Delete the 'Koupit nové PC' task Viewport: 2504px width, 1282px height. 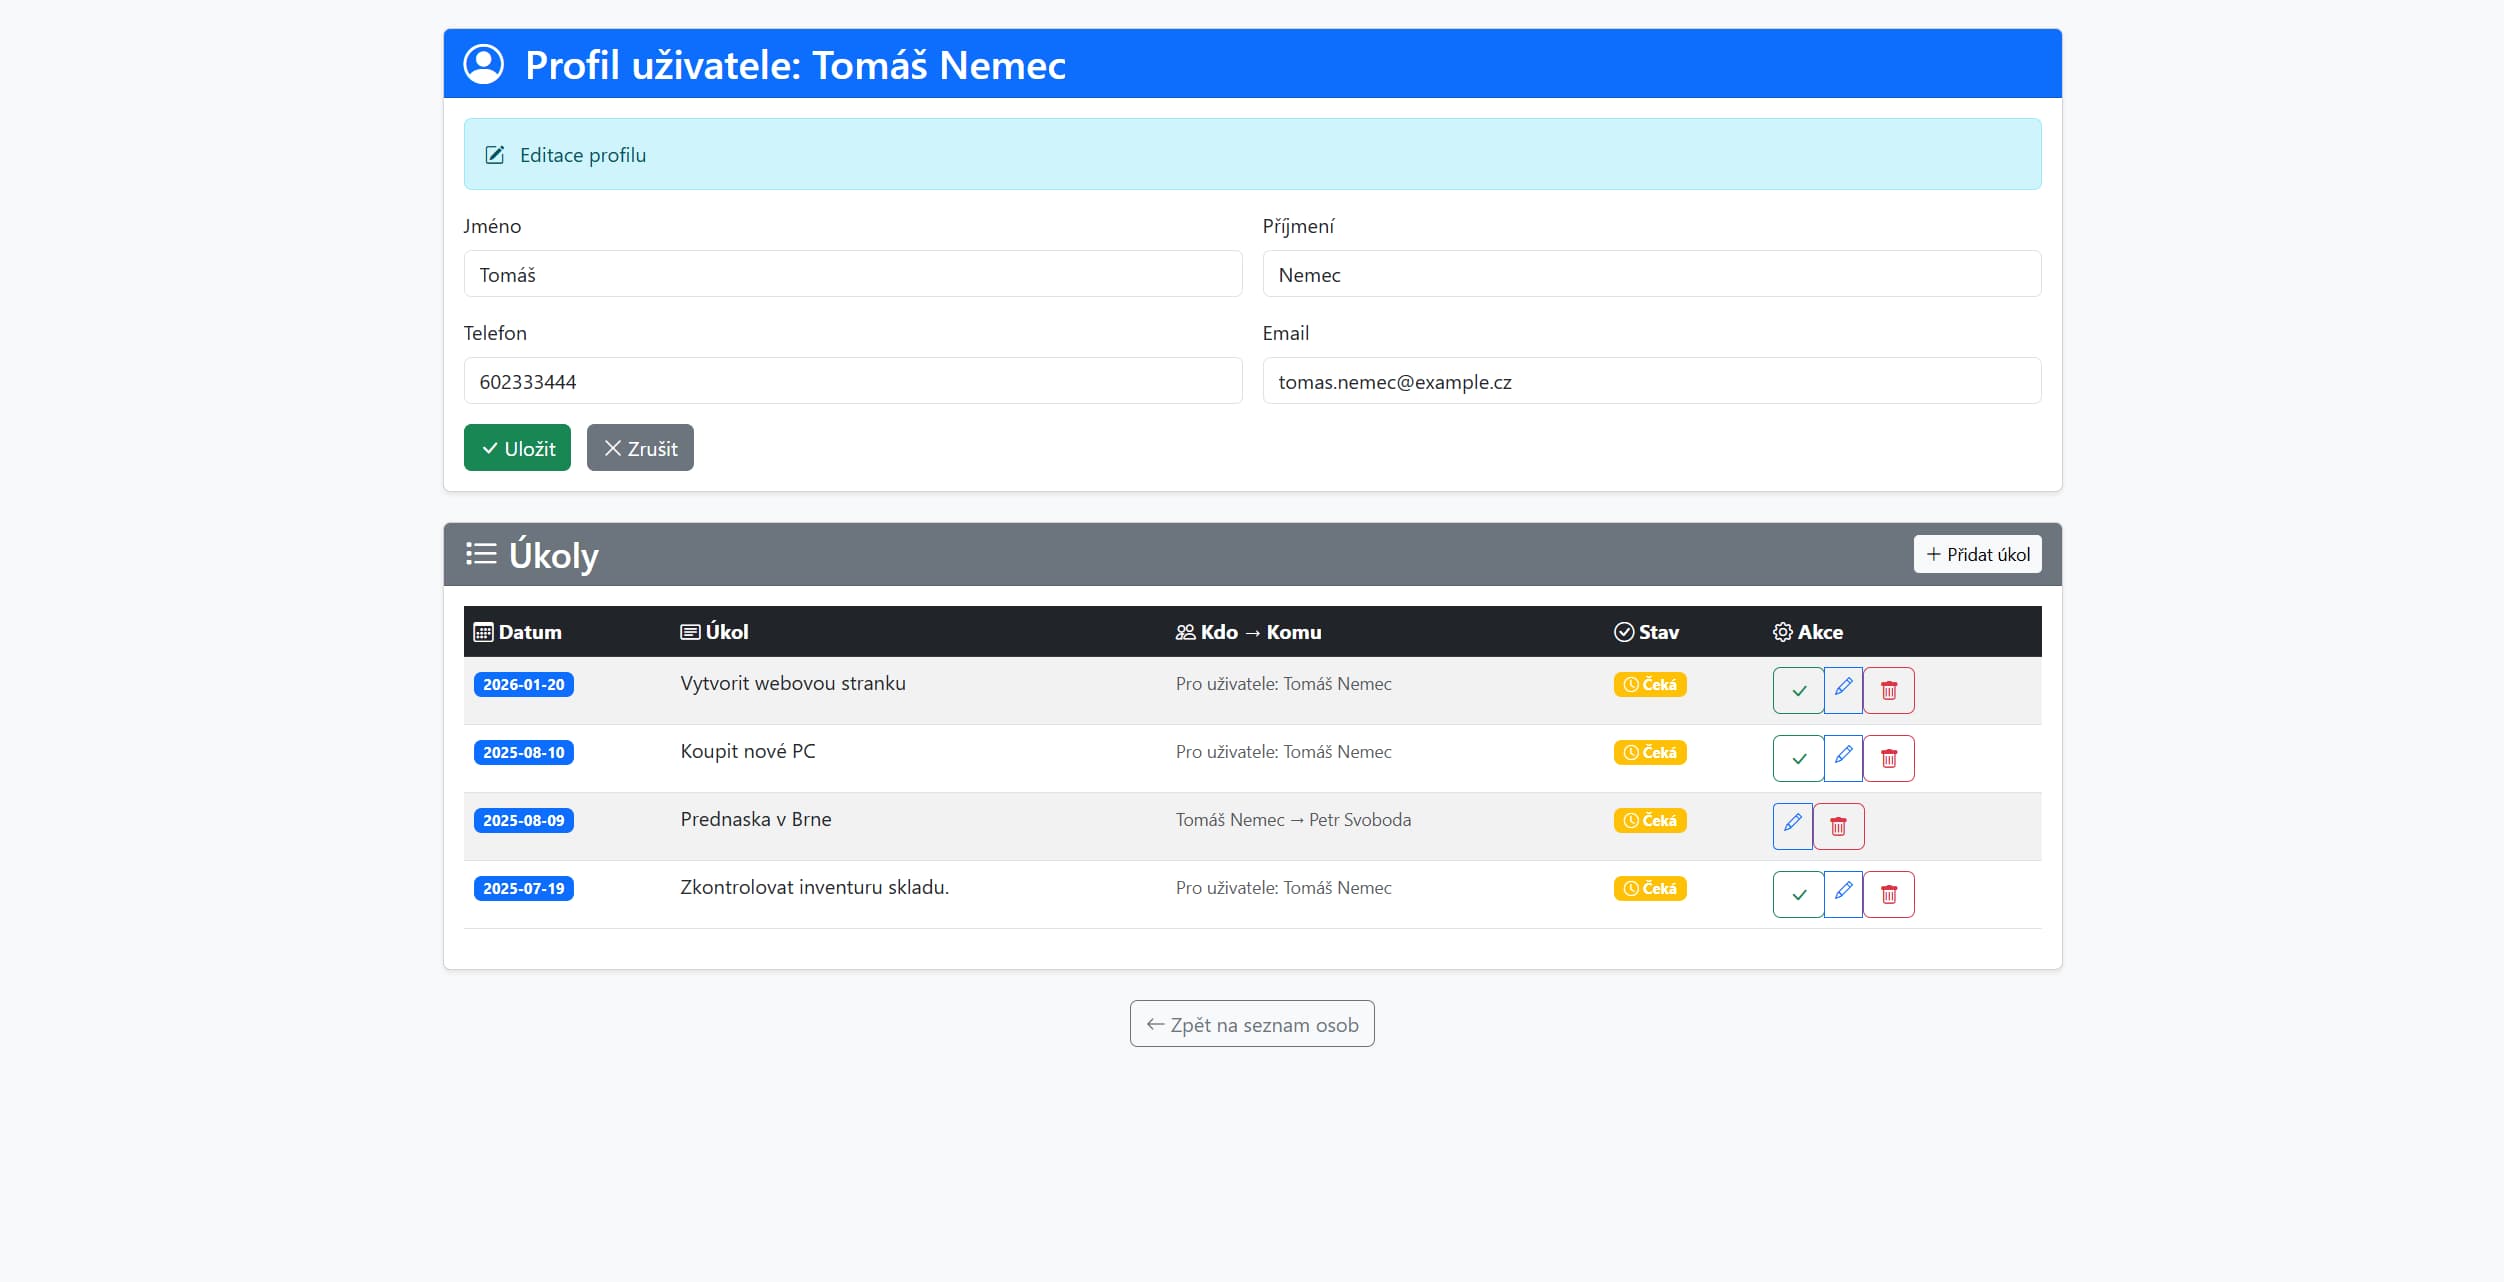(1888, 759)
